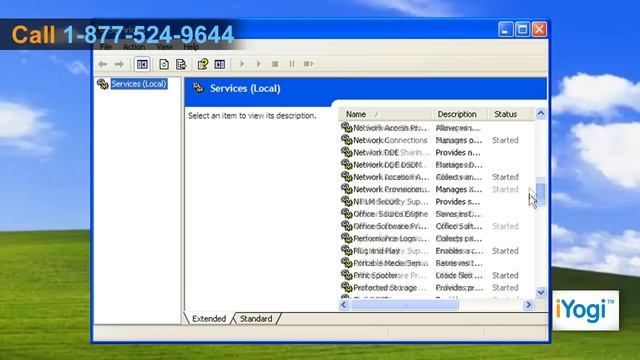Open the Action menu
Viewport: 640px width, 360px height.
tap(134, 47)
